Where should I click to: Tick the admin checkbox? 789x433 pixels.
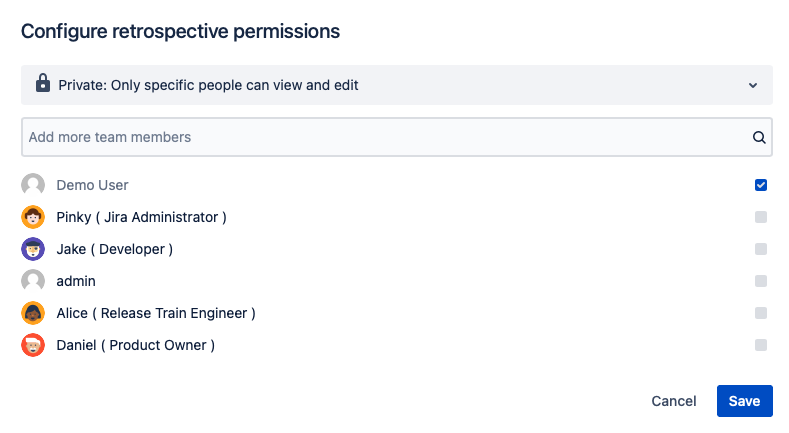[x=761, y=281]
